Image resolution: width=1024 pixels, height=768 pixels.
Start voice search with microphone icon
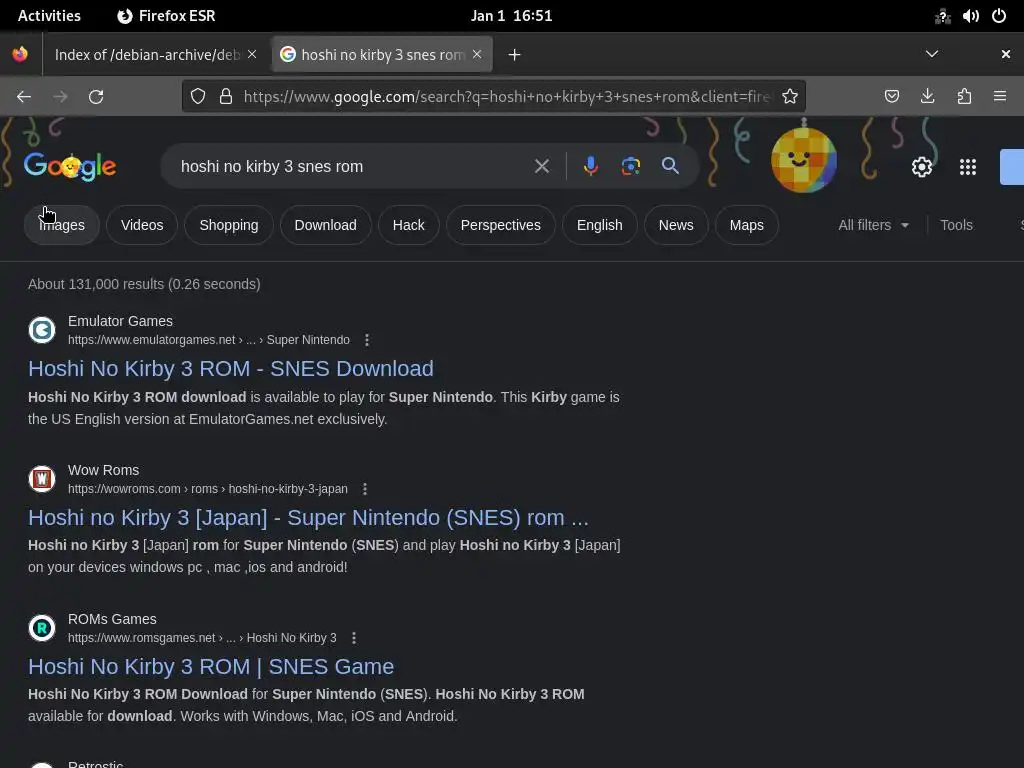pos(590,167)
